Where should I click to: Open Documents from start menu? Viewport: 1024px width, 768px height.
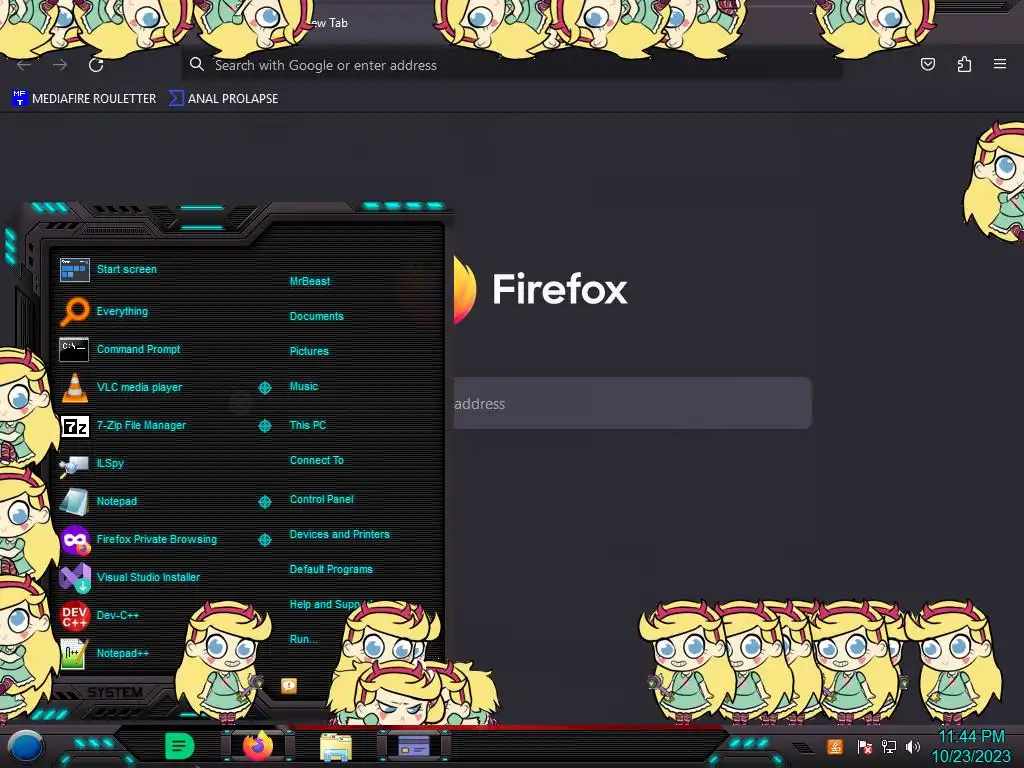(x=317, y=316)
